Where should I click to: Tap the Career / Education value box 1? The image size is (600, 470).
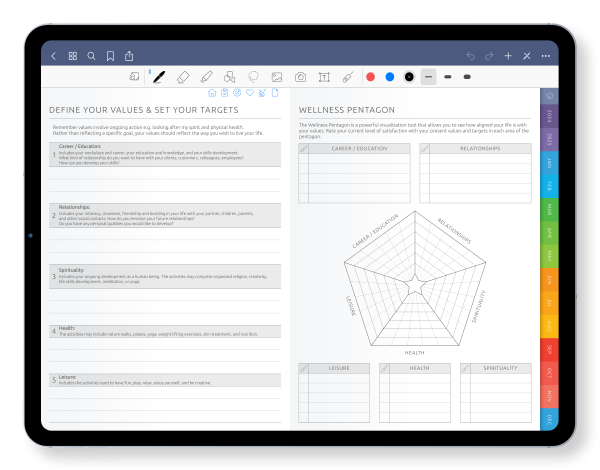(165, 155)
